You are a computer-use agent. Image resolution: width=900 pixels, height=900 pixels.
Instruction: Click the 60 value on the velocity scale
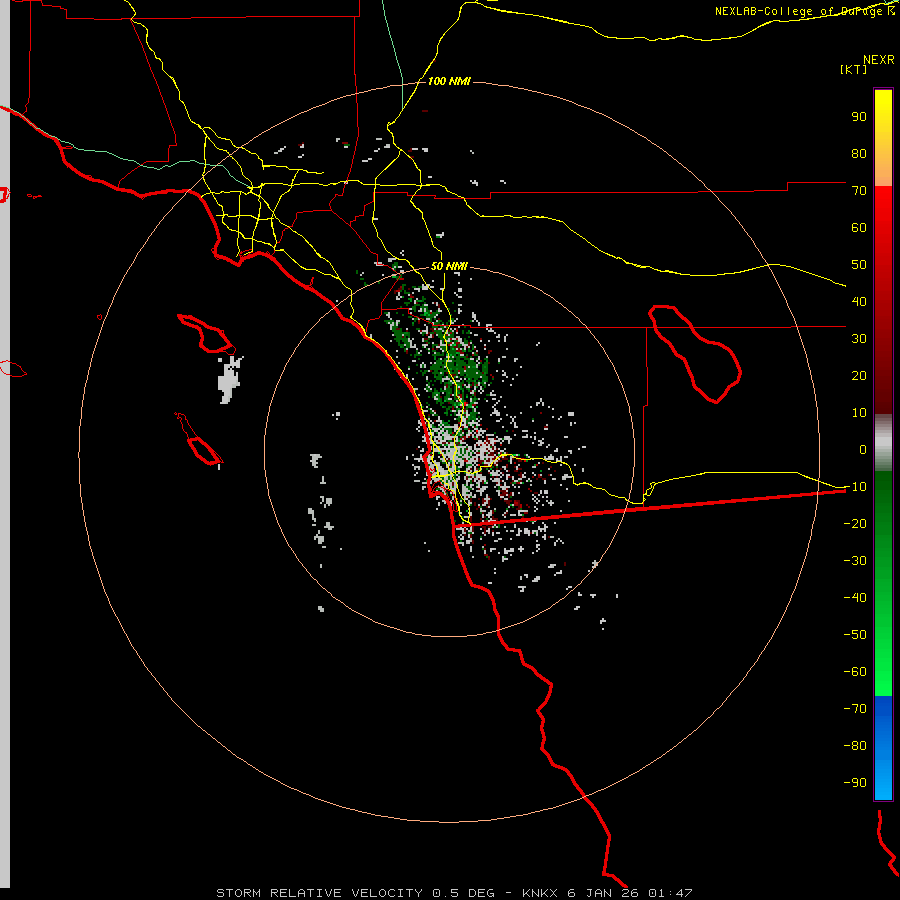(x=859, y=227)
